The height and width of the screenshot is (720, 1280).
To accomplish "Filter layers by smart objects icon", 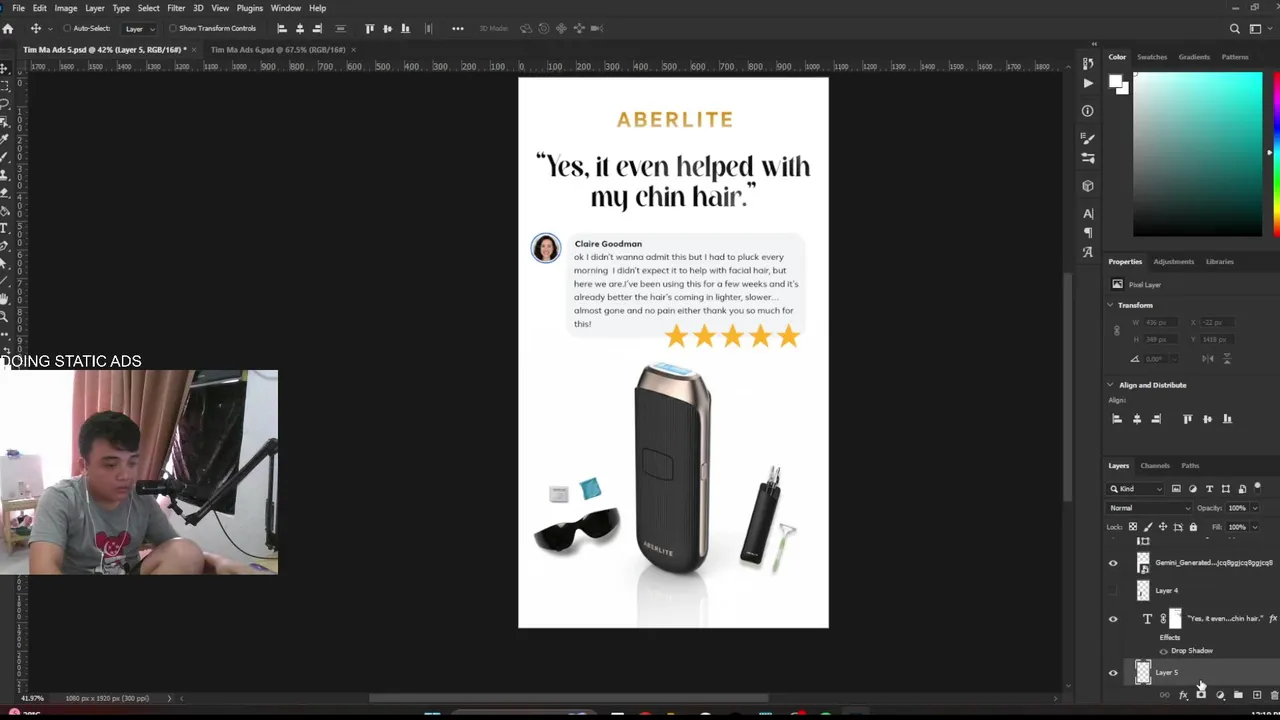I will point(1242,489).
